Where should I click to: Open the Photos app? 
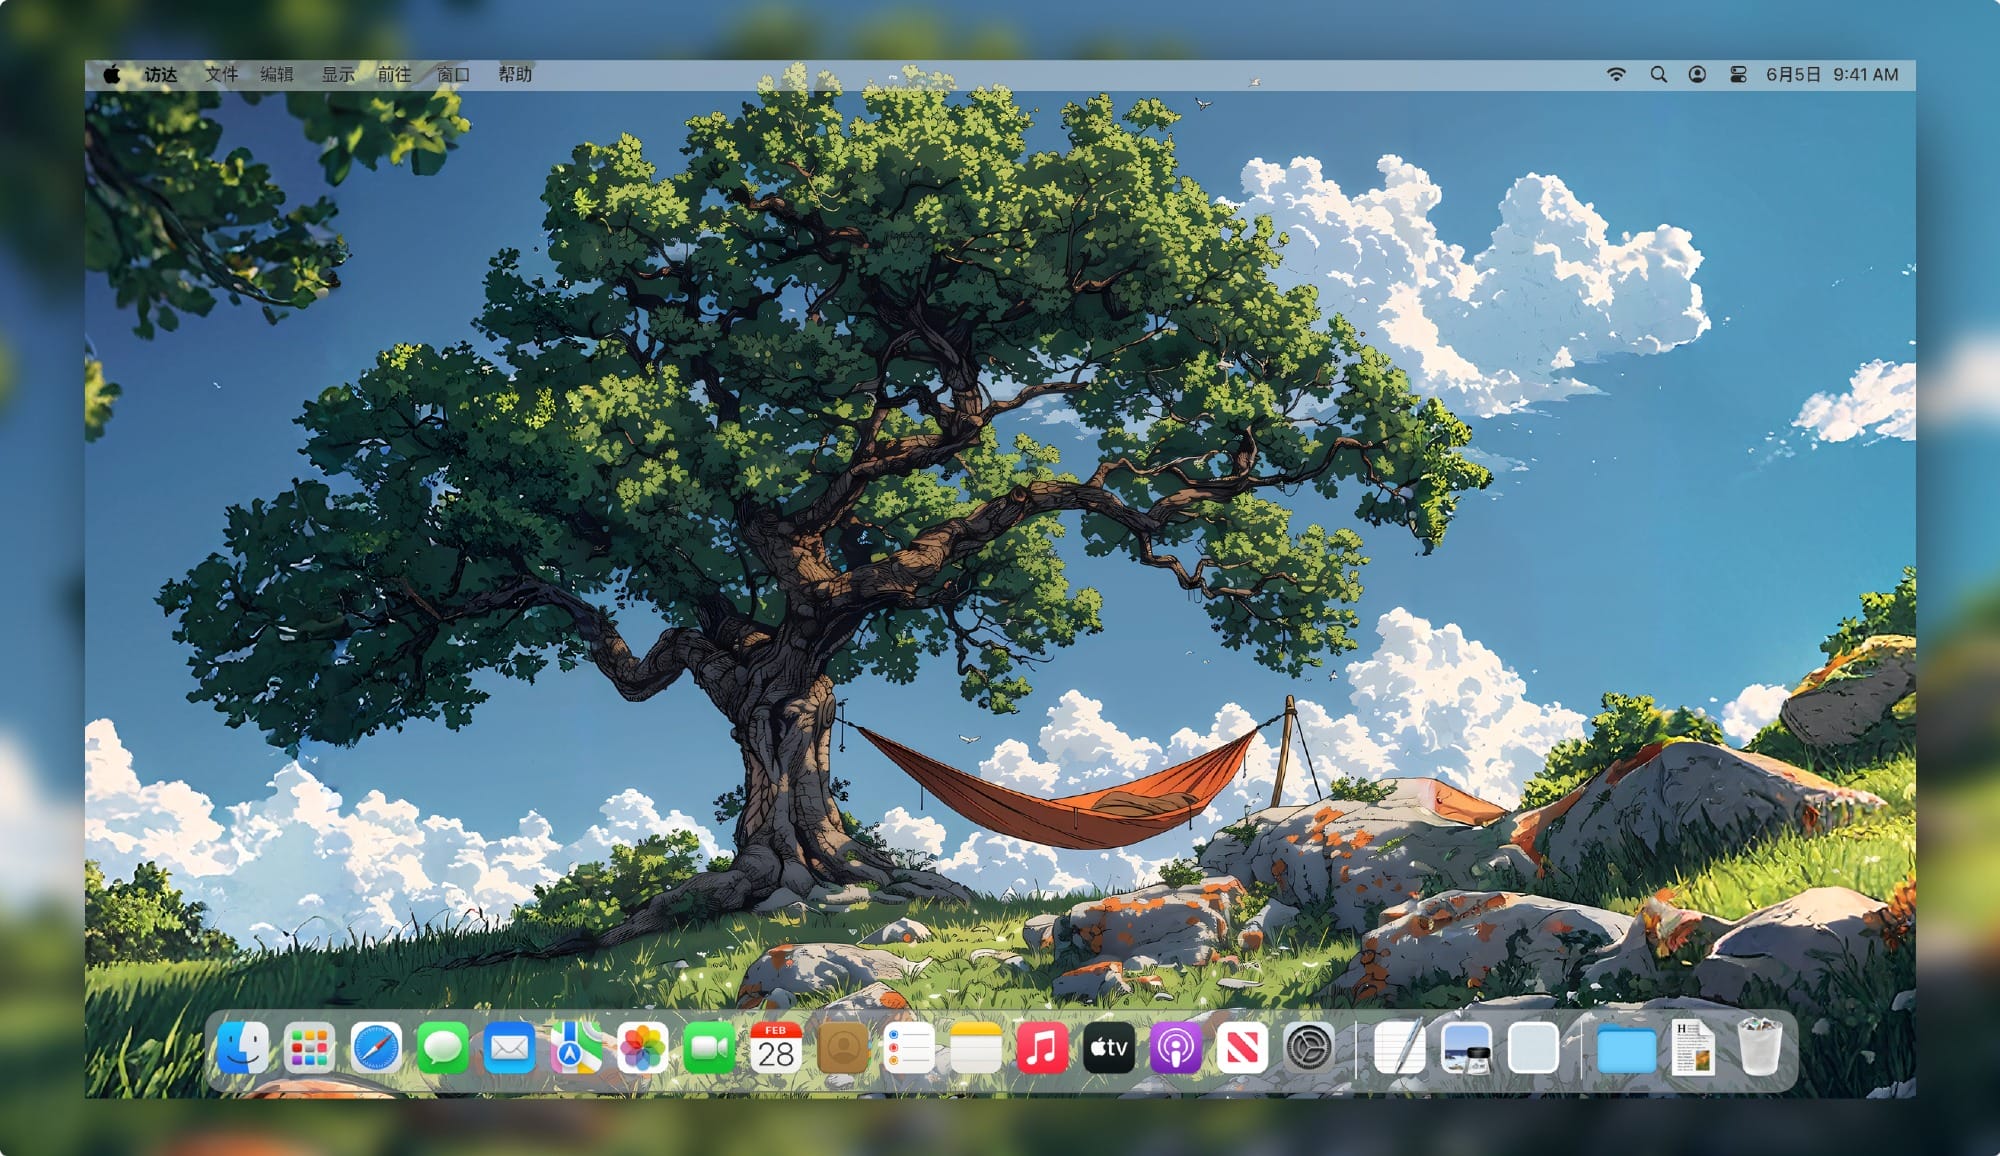[x=642, y=1049]
